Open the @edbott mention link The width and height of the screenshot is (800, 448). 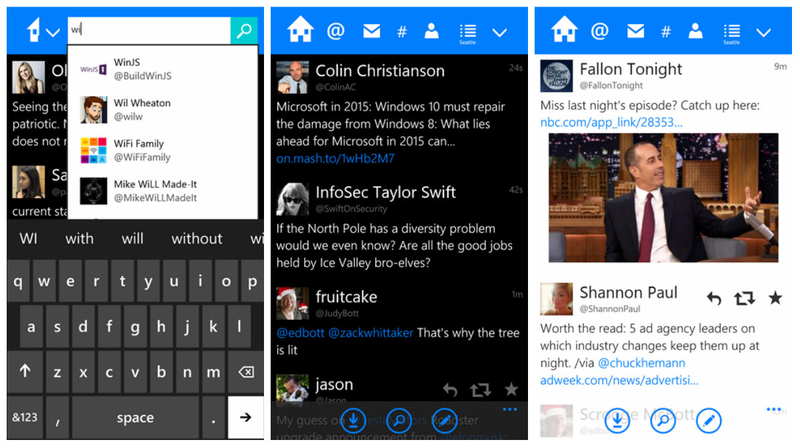(x=300, y=333)
